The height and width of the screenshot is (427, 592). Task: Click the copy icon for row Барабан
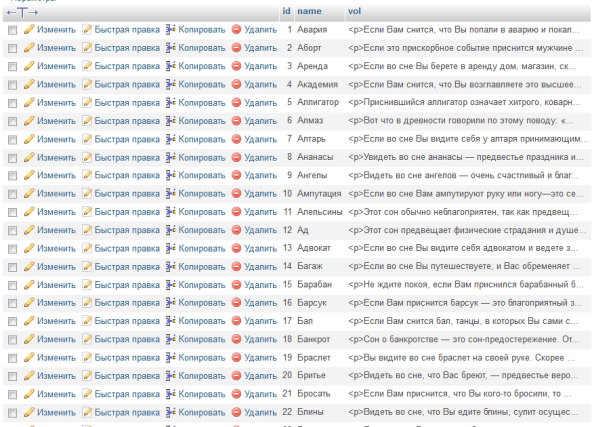[x=171, y=285]
